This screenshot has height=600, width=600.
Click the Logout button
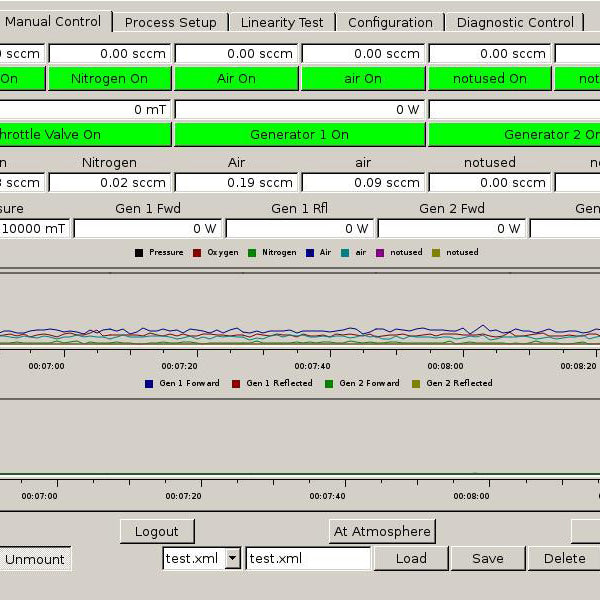157,531
